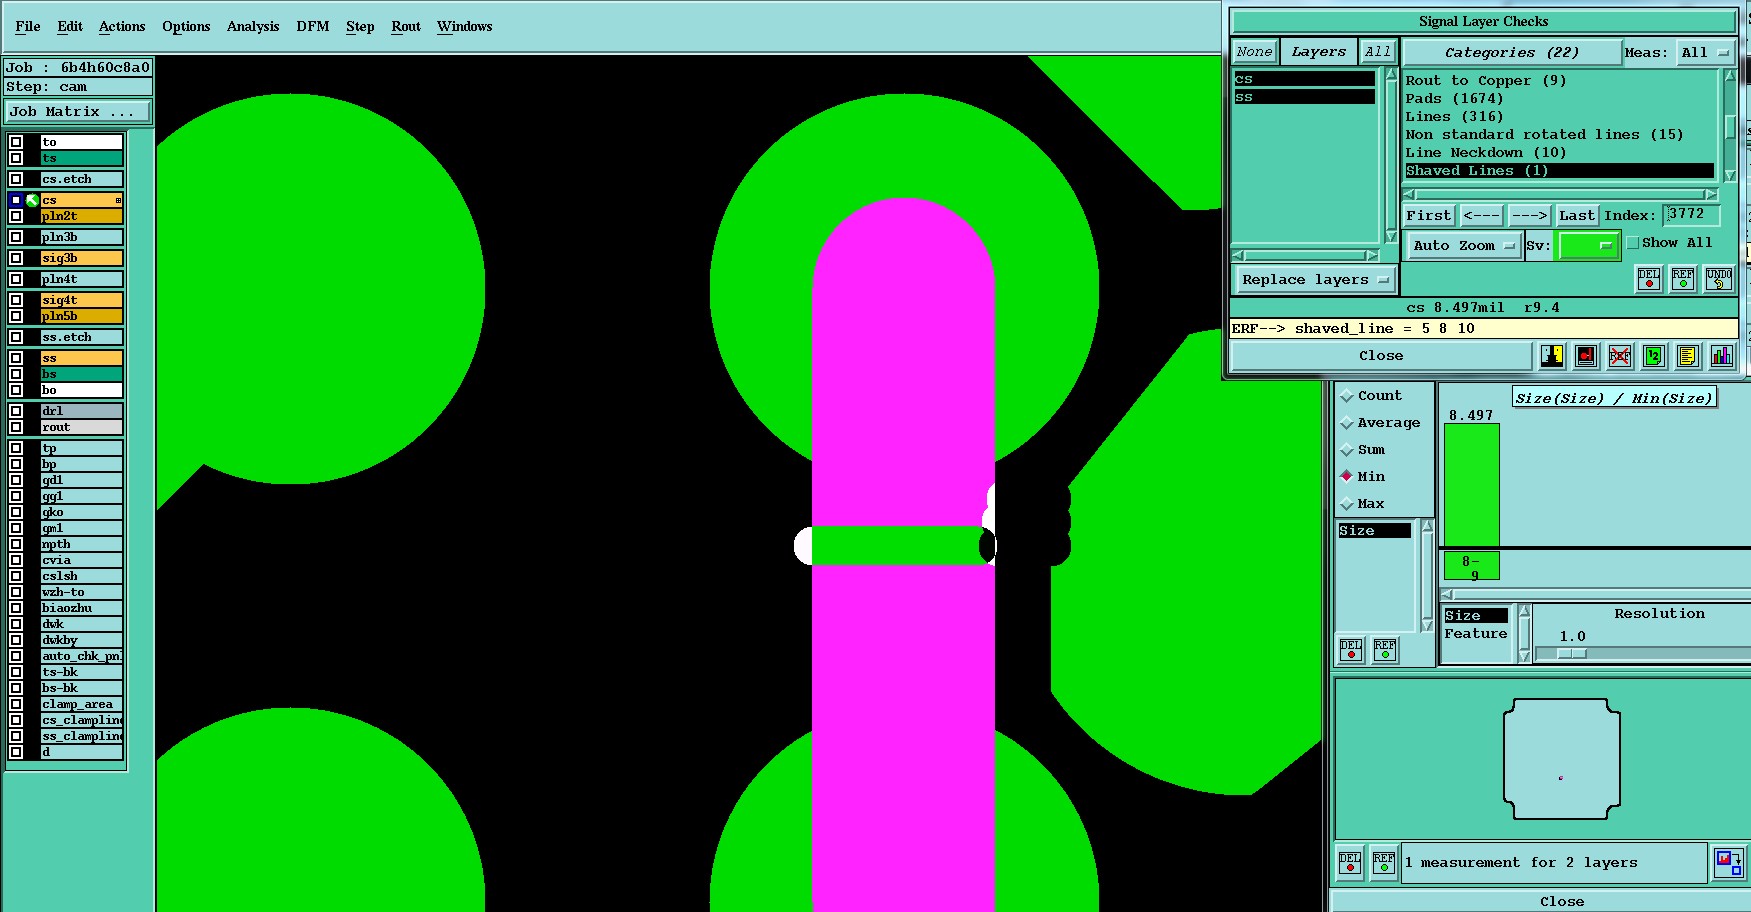This screenshot has width=1751, height=912.
Task: Click the green numbered page icon
Action: pos(1654,356)
